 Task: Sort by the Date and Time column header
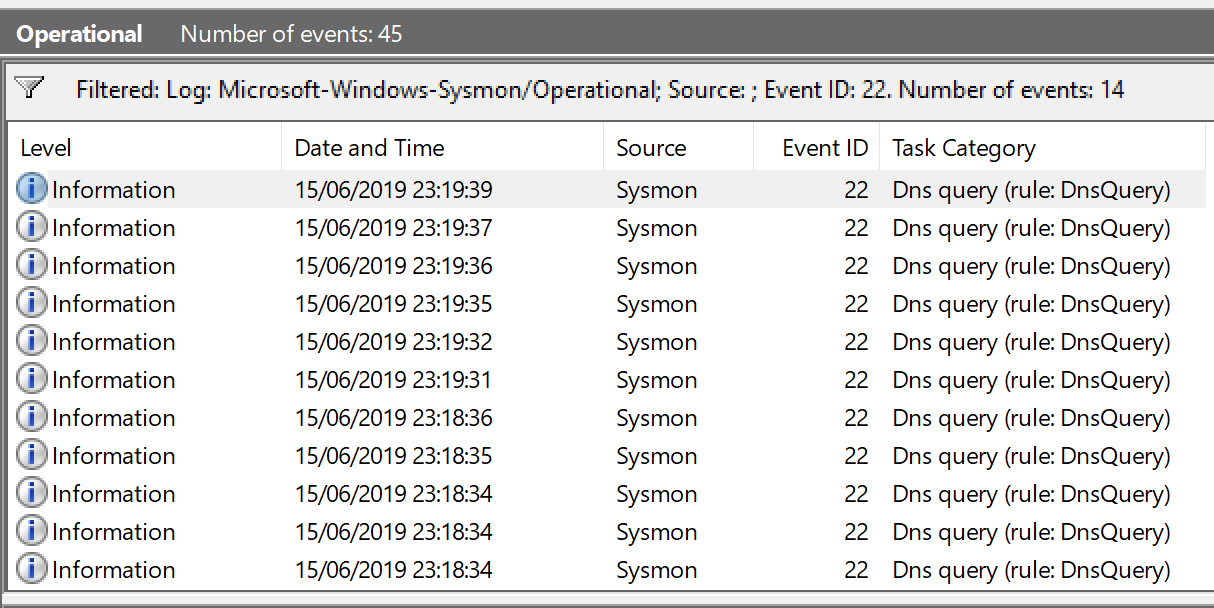pos(442,148)
